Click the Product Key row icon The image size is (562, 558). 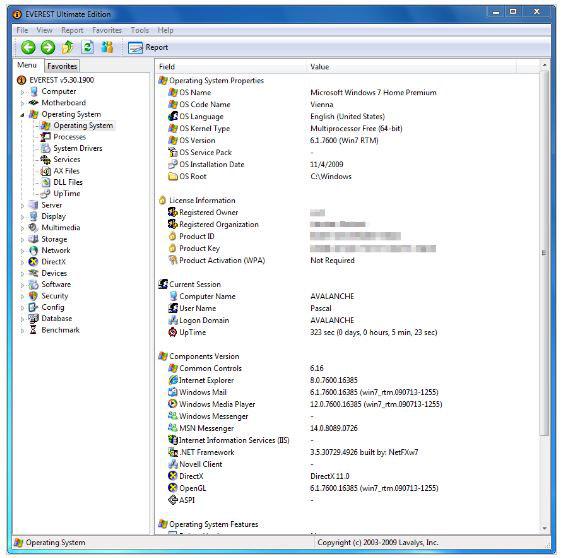(173, 248)
